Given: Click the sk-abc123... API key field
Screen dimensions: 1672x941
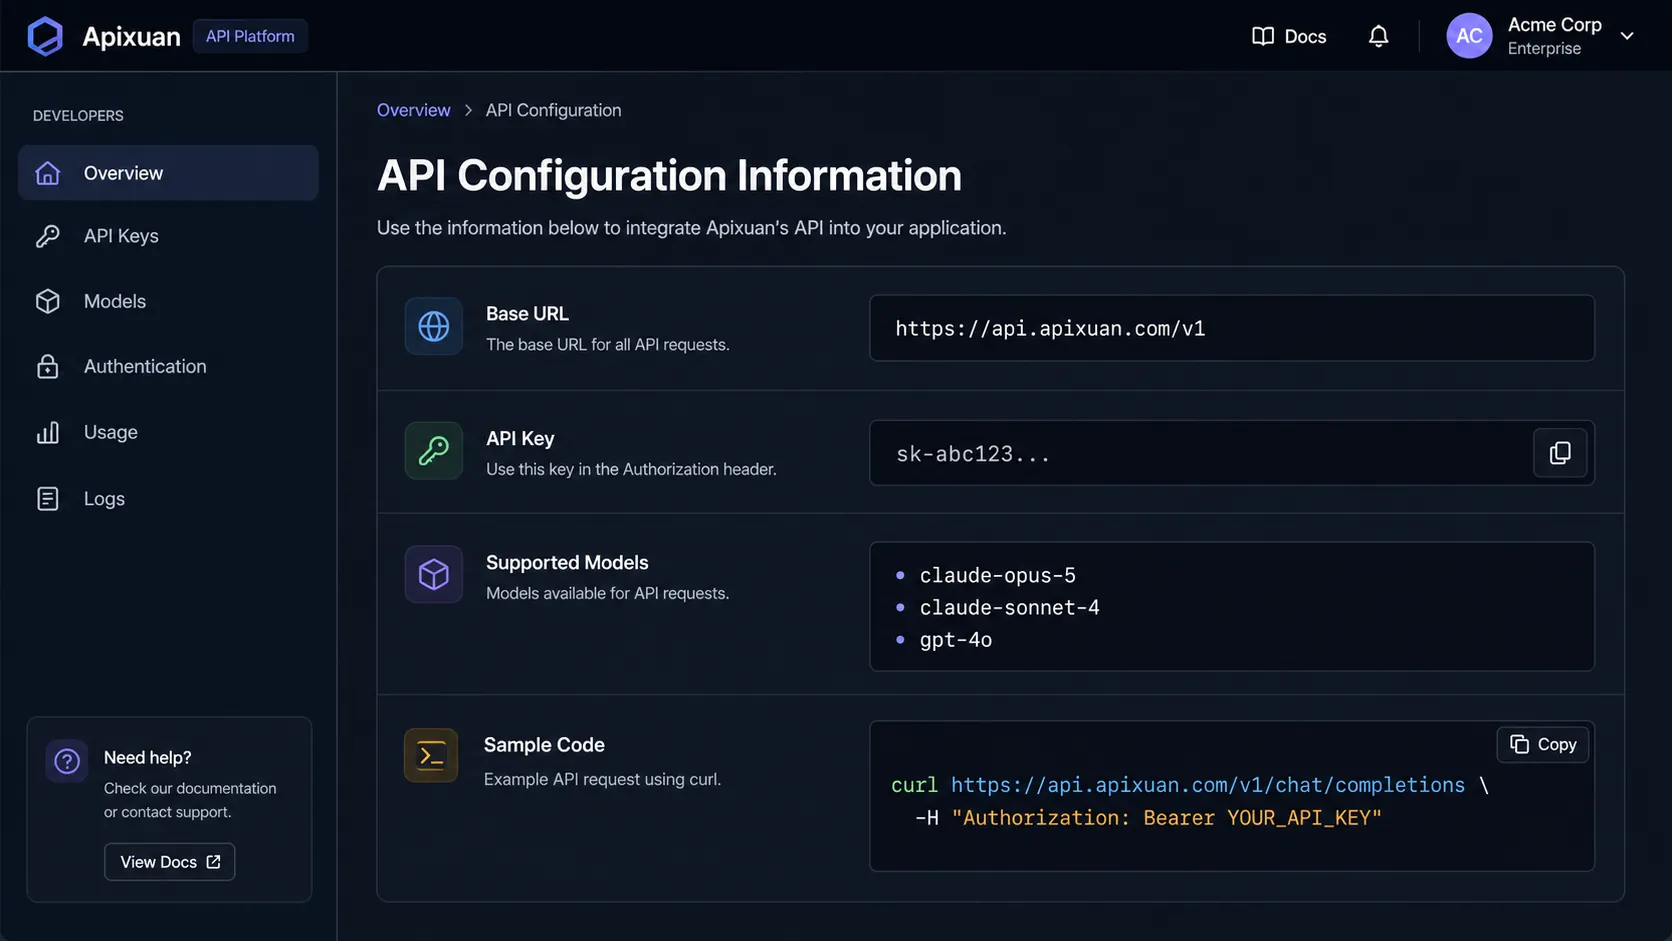Looking at the screenshot, I should [1232, 453].
